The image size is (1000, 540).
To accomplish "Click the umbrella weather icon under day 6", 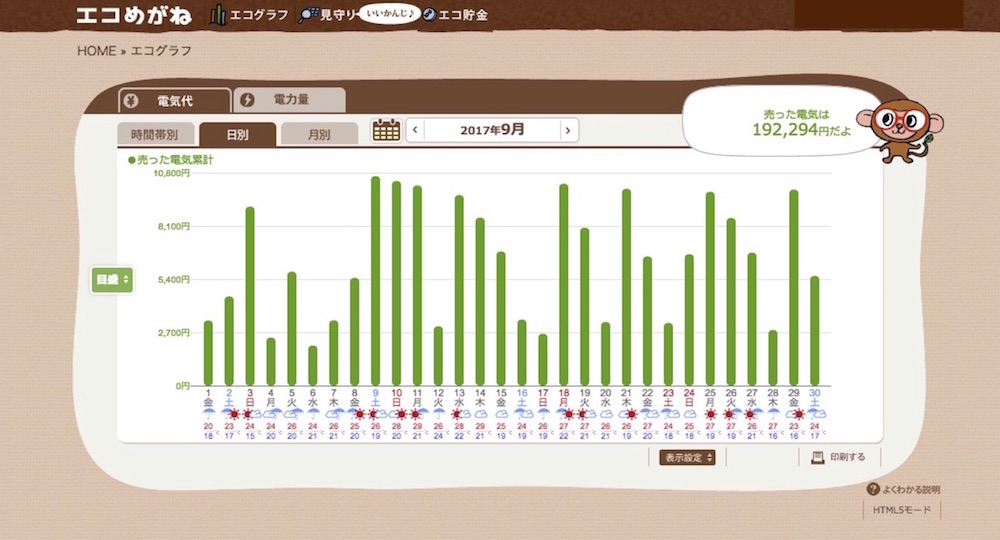I will pyautogui.click(x=312, y=414).
